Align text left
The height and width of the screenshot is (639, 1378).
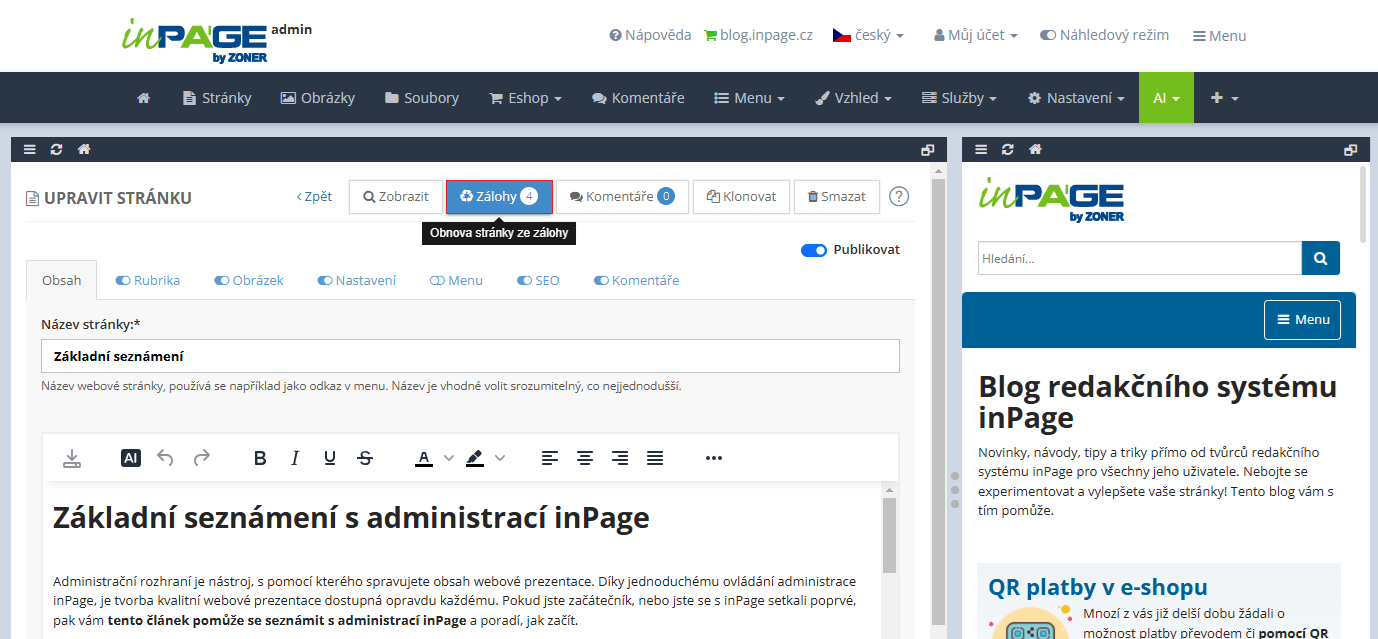550,458
